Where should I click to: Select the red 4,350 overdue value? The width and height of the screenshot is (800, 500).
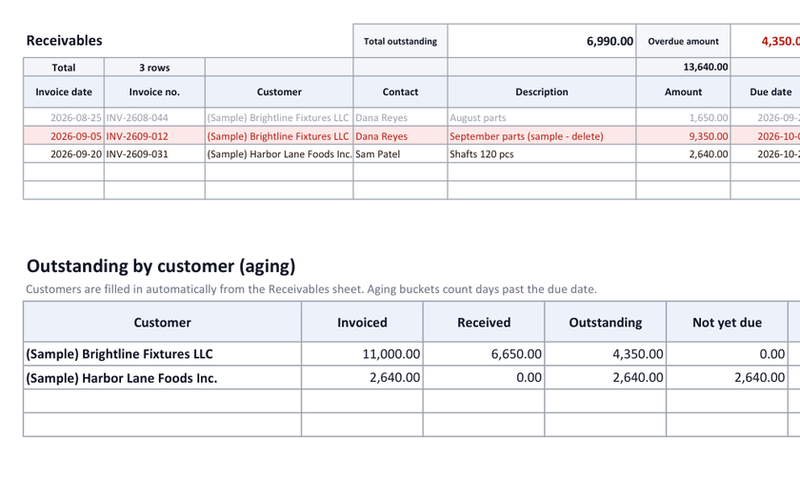(x=765, y=41)
